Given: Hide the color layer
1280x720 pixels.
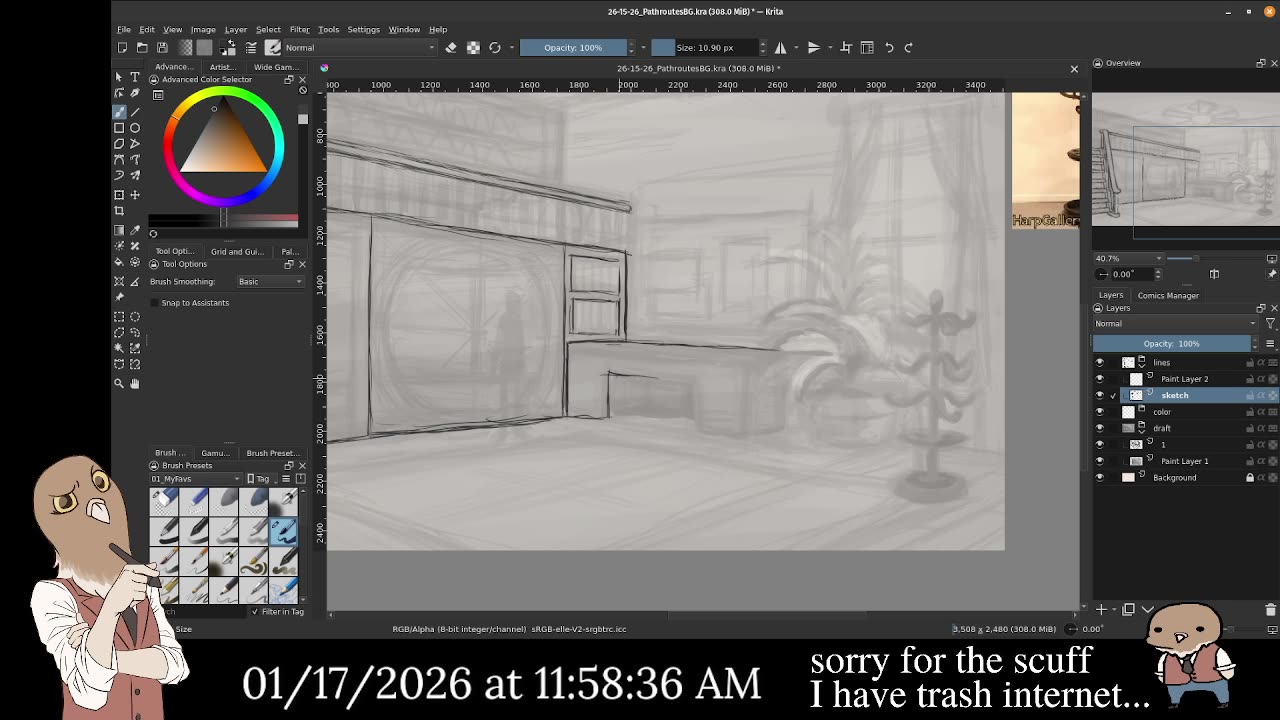Looking at the screenshot, I should pos(1100,412).
